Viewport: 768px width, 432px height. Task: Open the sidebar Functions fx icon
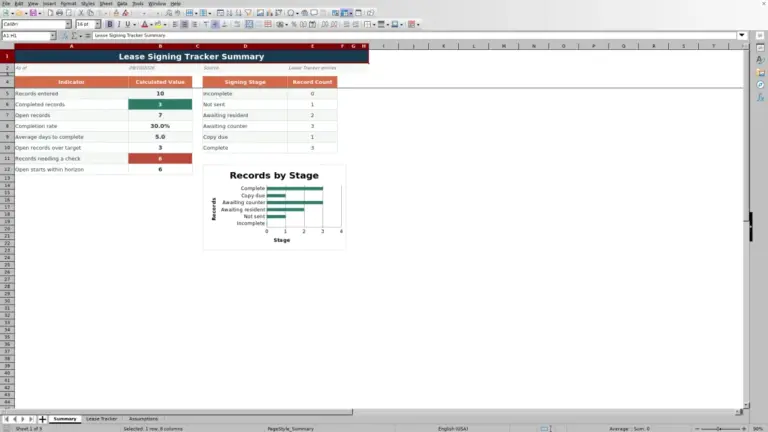760,97
